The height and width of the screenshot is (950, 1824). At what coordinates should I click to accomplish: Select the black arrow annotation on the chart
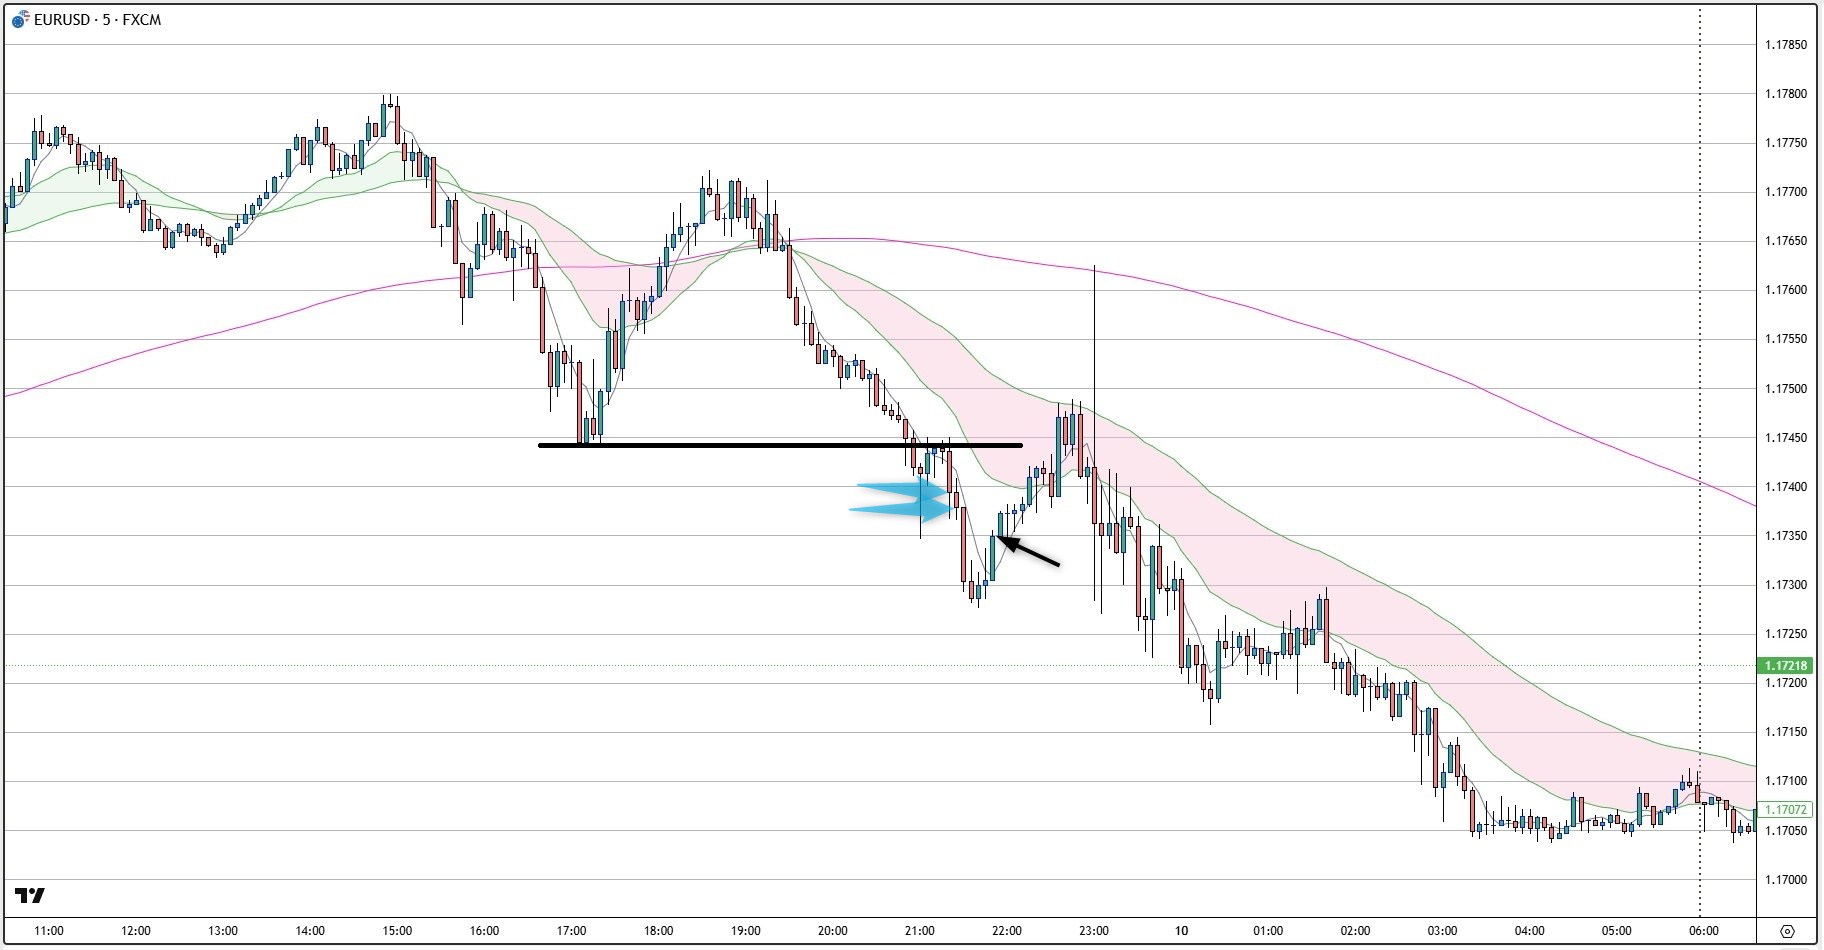point(1030,552)
